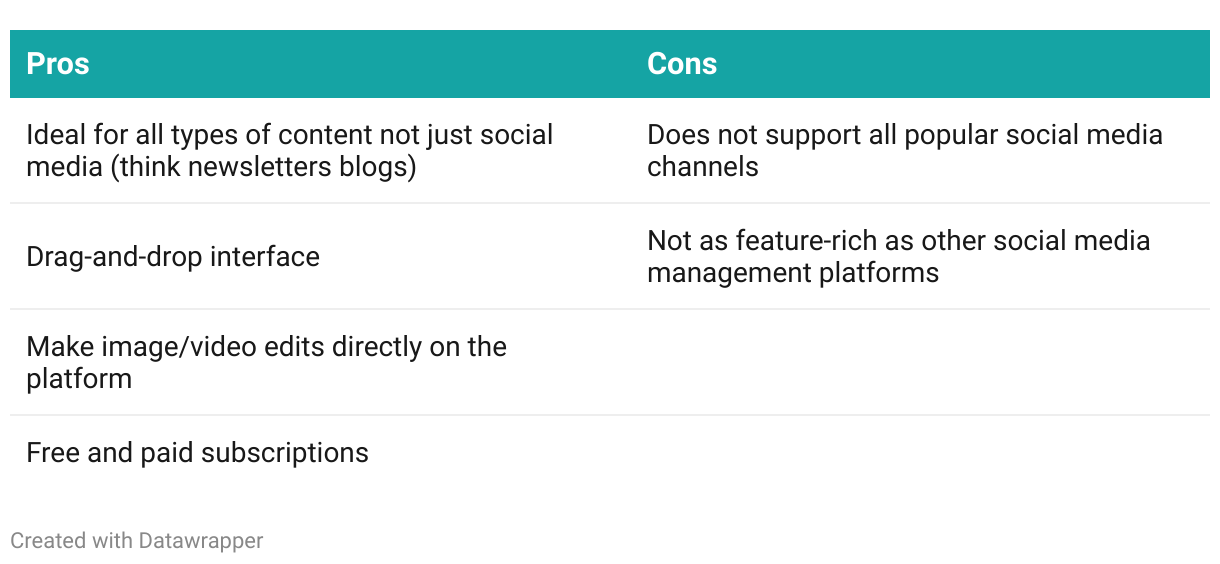Click the word "channels" in the Cons column
Image resolution: width=1220 pixels, height=564 pixels.
(702, 167)
